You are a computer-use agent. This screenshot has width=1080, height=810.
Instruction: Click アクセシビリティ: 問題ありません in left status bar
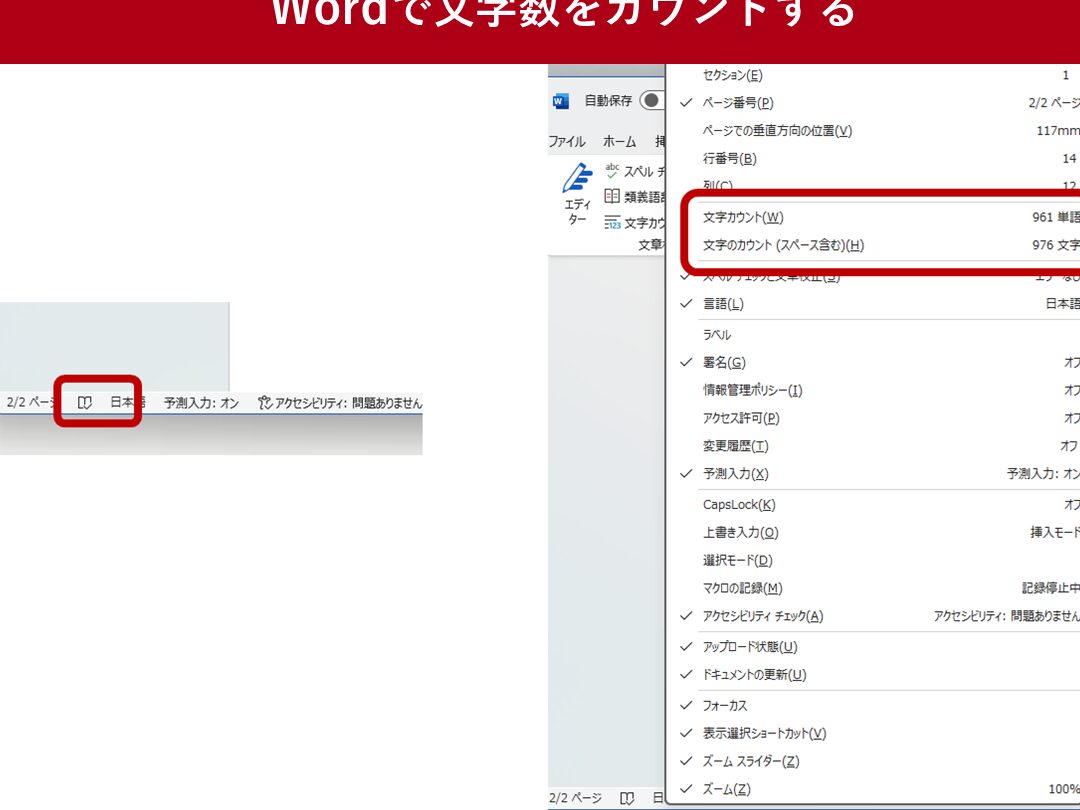(x=349, y=403)
